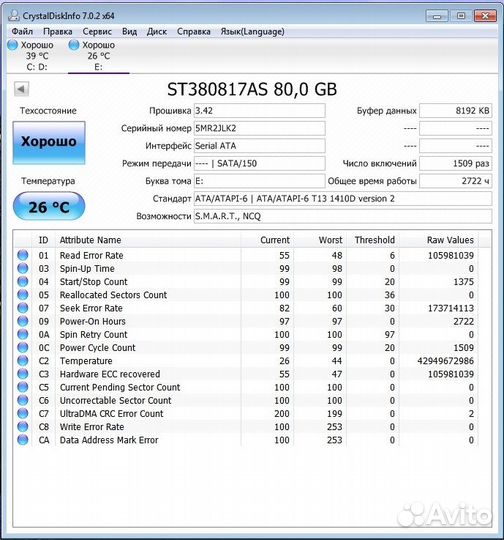
Task: Click status circle icon for Seek Error Rate
Action: click(x=23, y=308)
